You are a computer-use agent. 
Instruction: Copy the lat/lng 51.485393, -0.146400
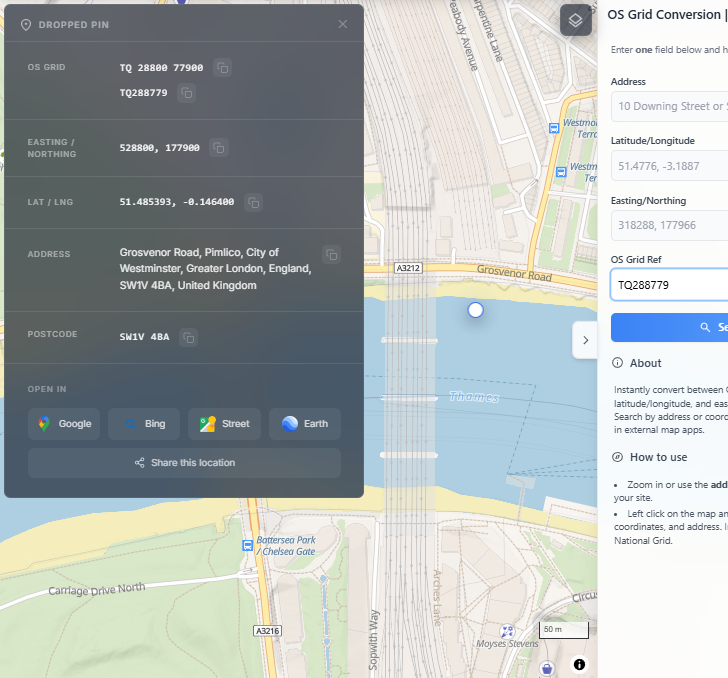point(254,202)
